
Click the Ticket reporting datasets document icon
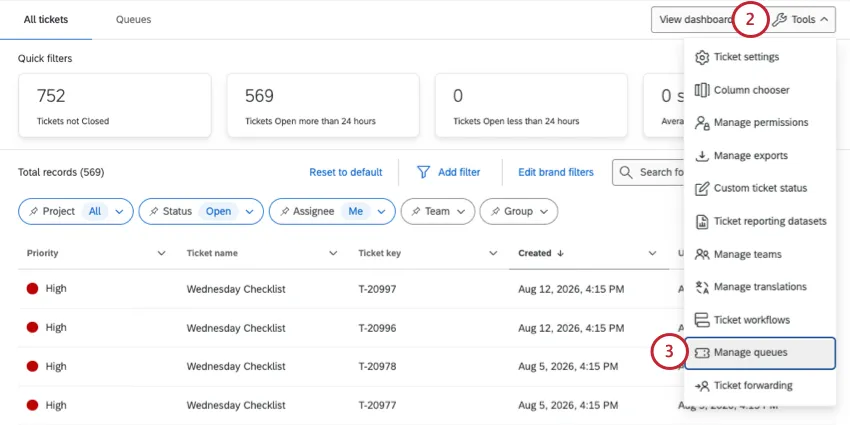click(x=702, y=222)
